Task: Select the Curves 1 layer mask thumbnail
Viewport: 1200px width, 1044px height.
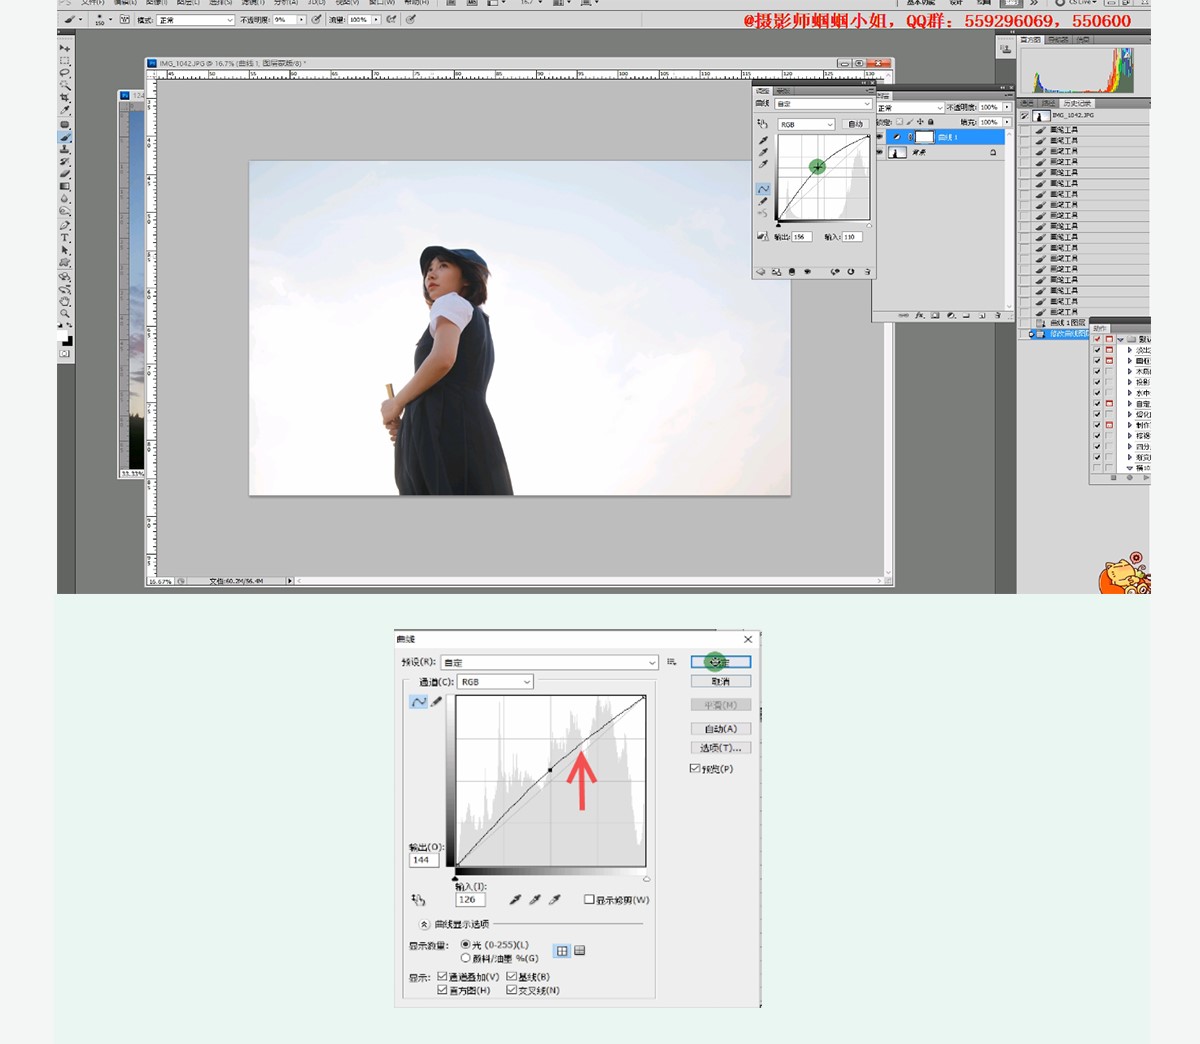Action: pos(925,137)
